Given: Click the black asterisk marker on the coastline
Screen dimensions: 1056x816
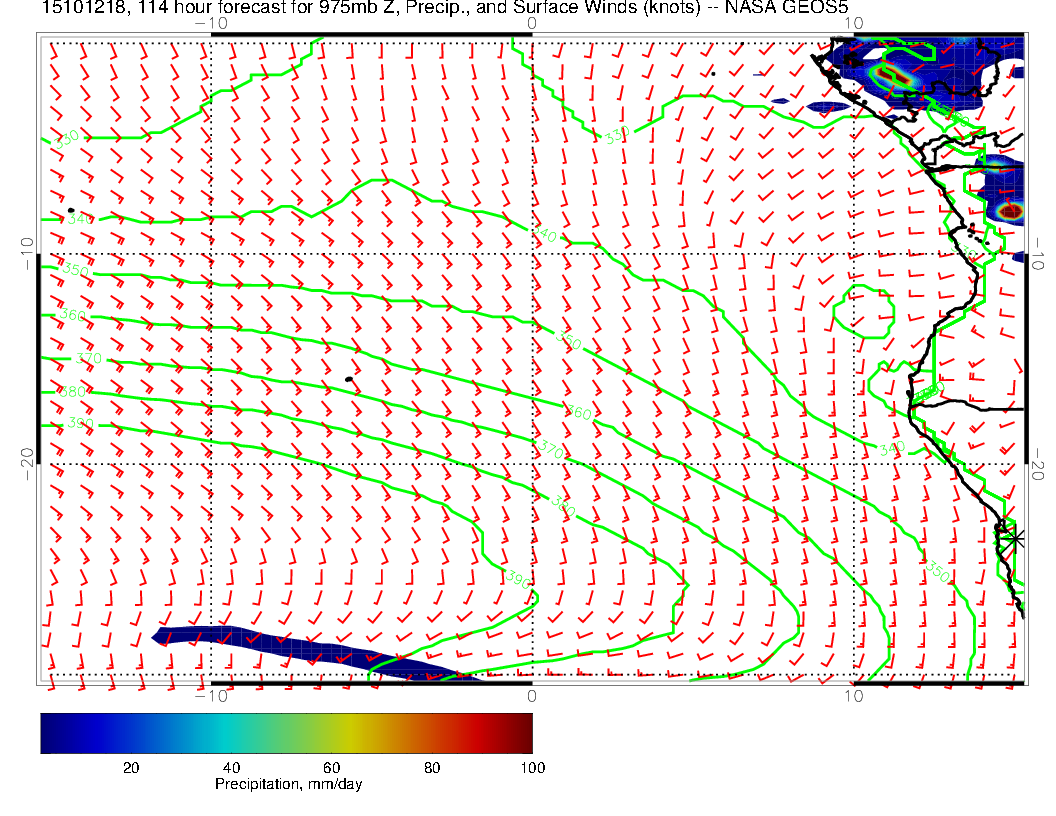Looking at the screenshot, I should pyautogui.click(x=1015, y=538).
